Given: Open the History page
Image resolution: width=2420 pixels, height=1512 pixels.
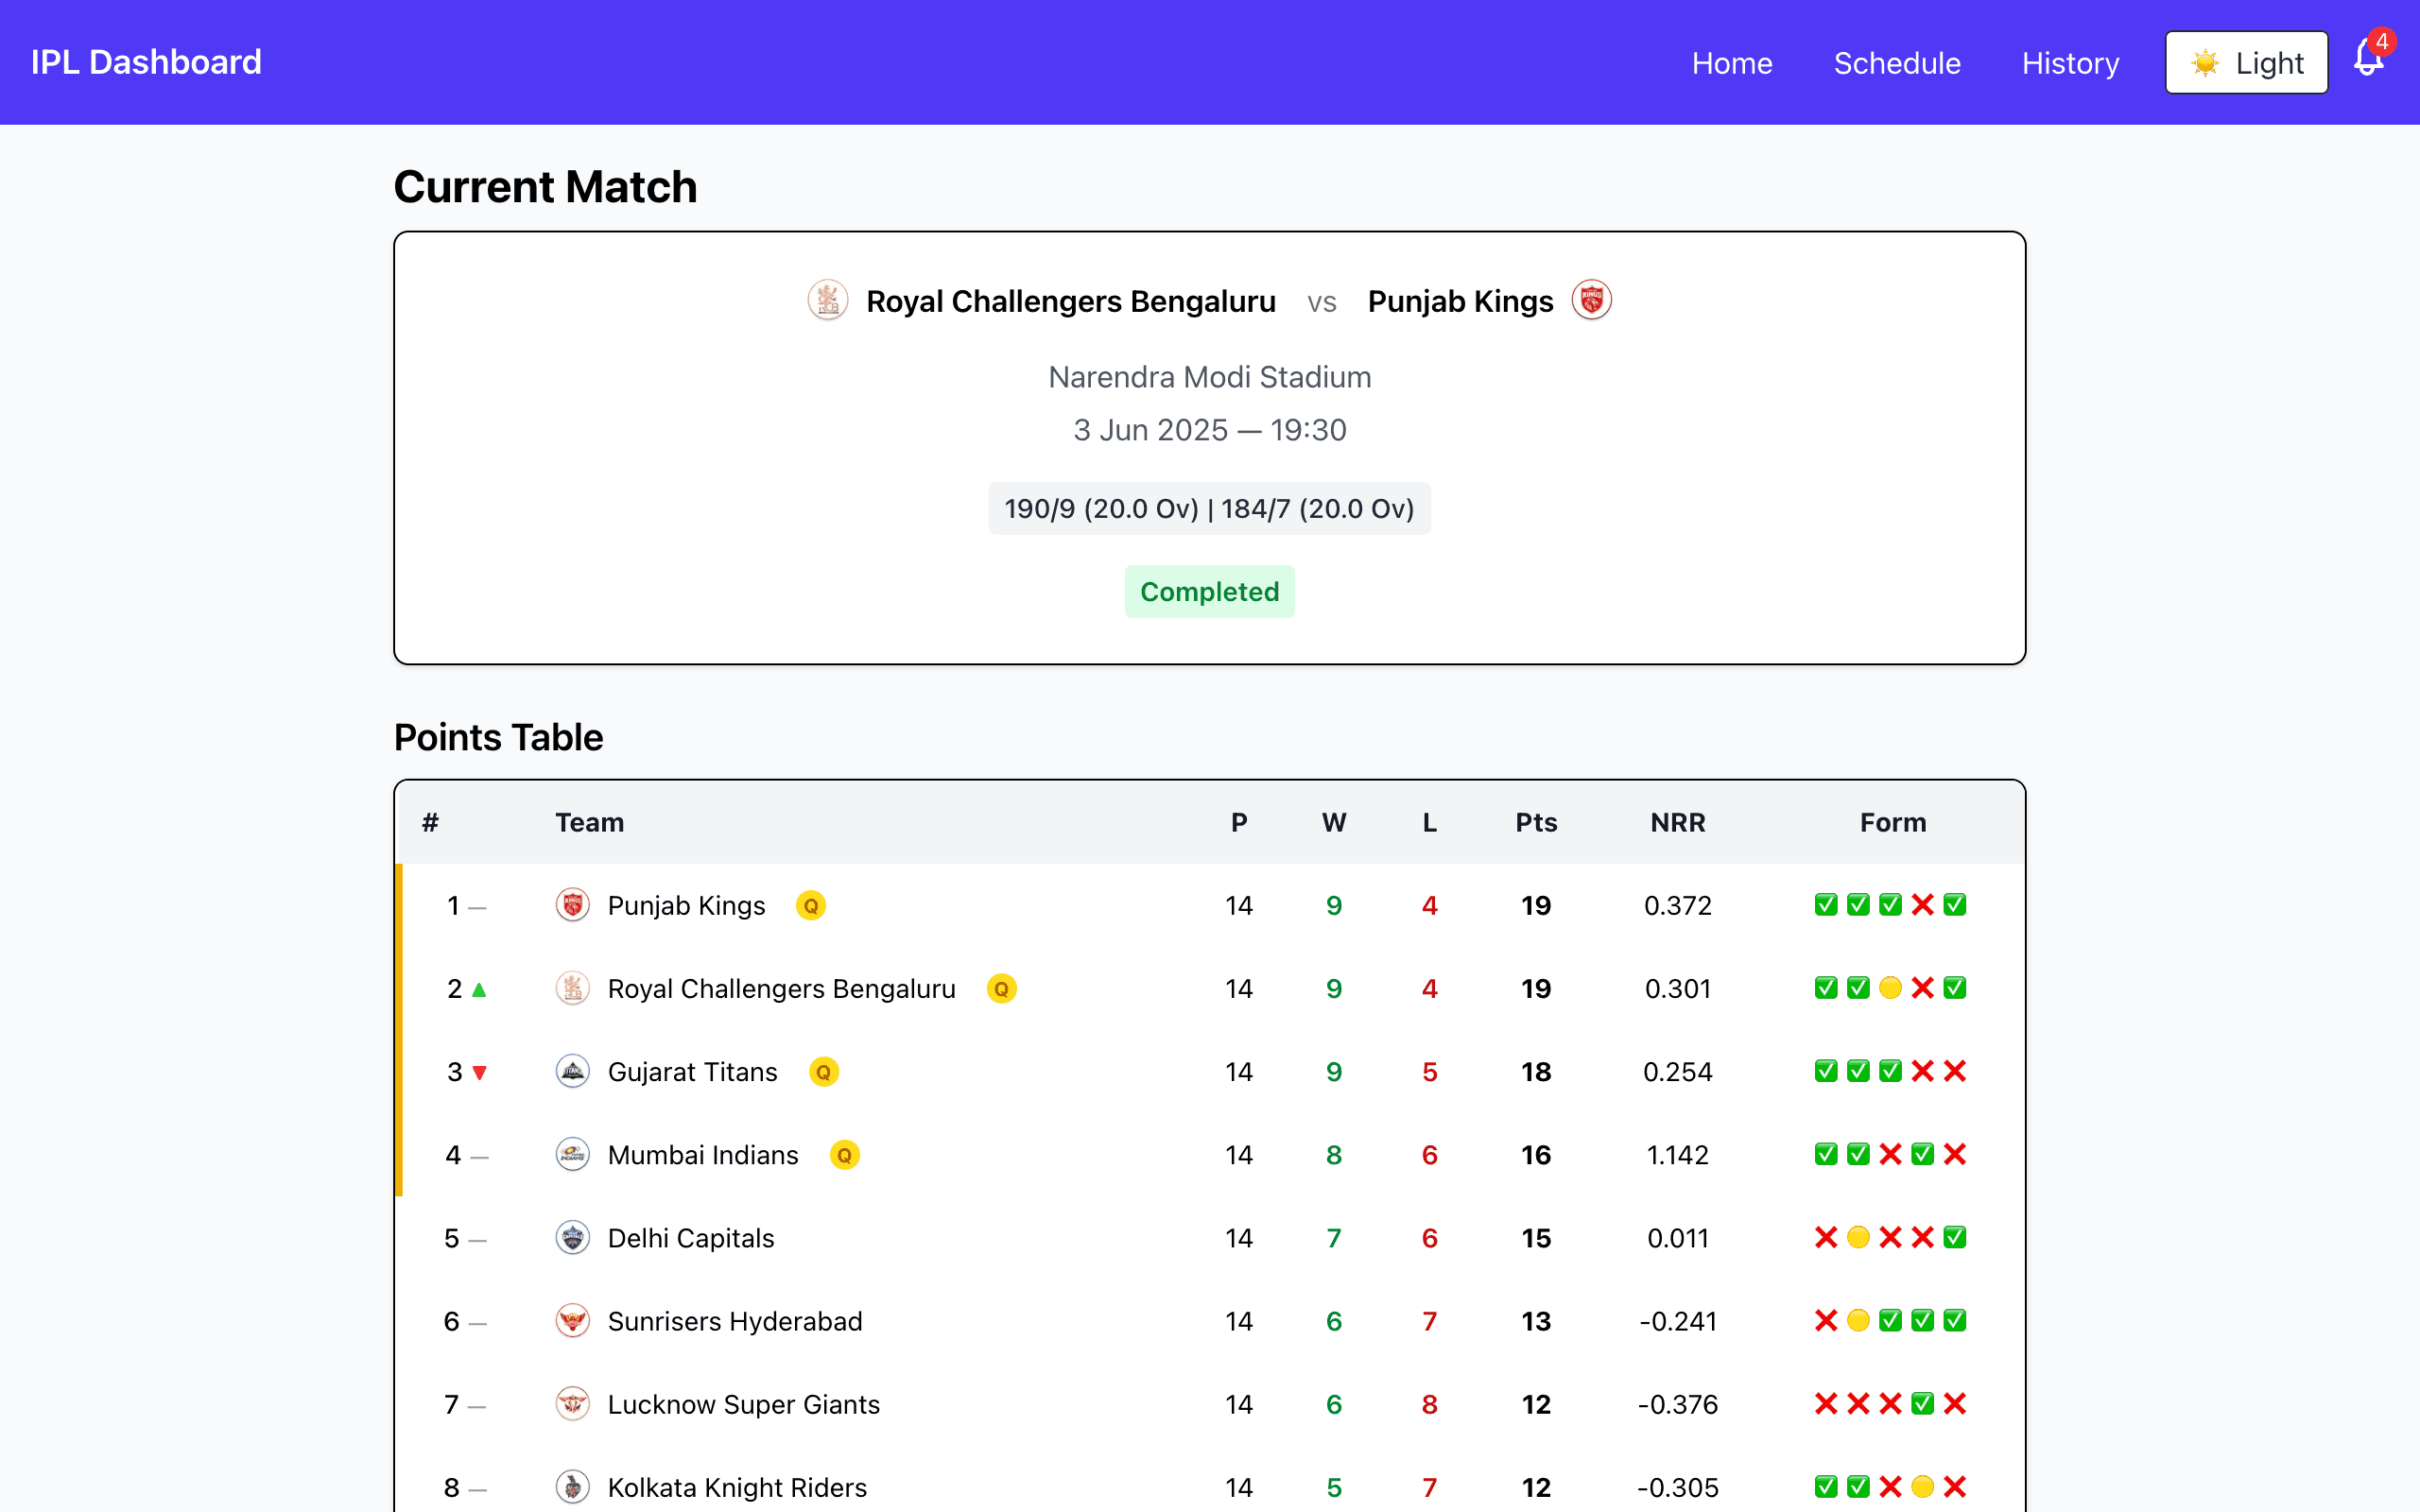Looking at the screenshot, I should [2070, 63].
